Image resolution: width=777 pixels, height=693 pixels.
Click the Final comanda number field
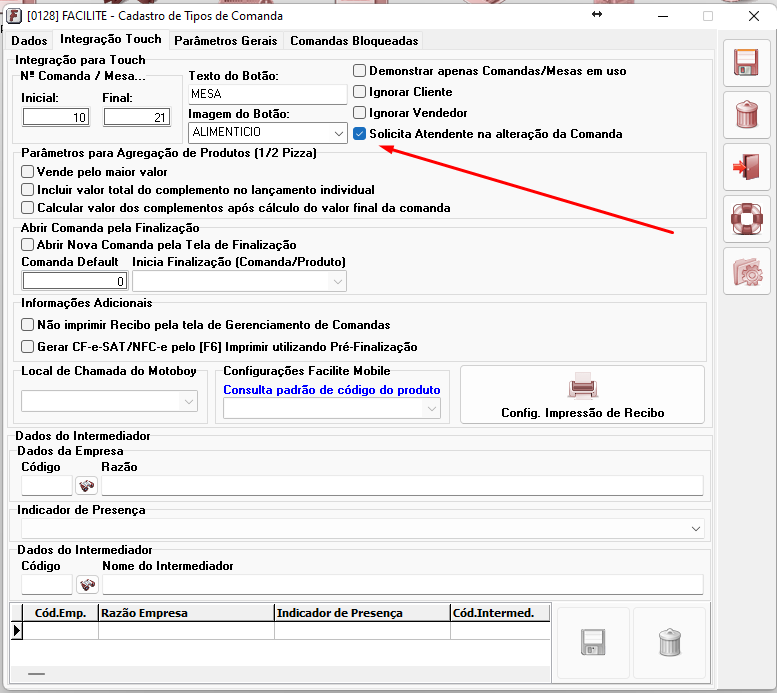point(137,117)
